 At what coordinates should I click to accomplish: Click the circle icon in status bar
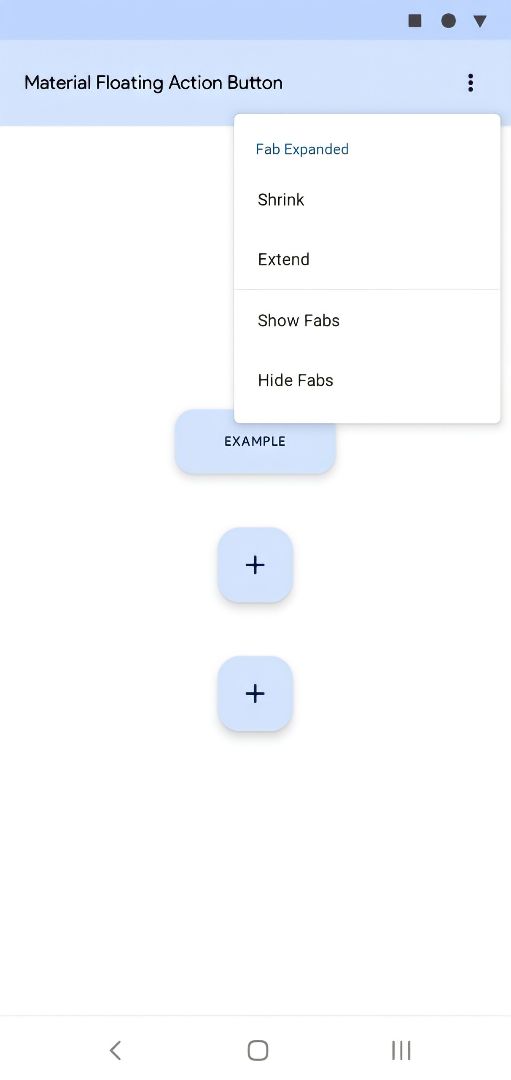pyautogui.click(x=448, y=21)
